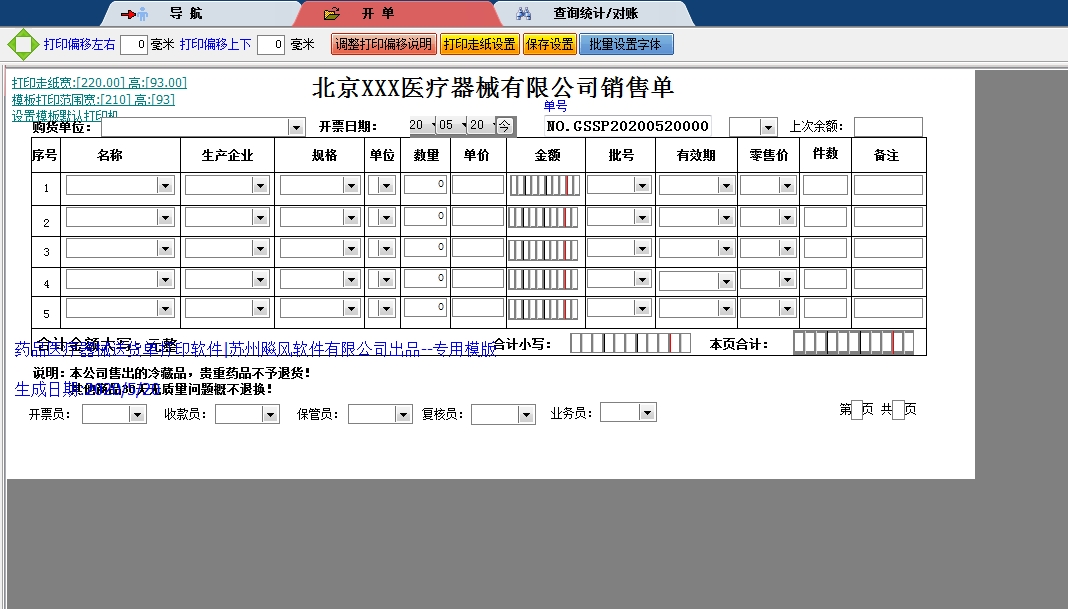The height and width of the screenshot is (609, 1068).
Task: Open the 开票员 dropdown
Action: pyautogui.click(x=137, y=412)
